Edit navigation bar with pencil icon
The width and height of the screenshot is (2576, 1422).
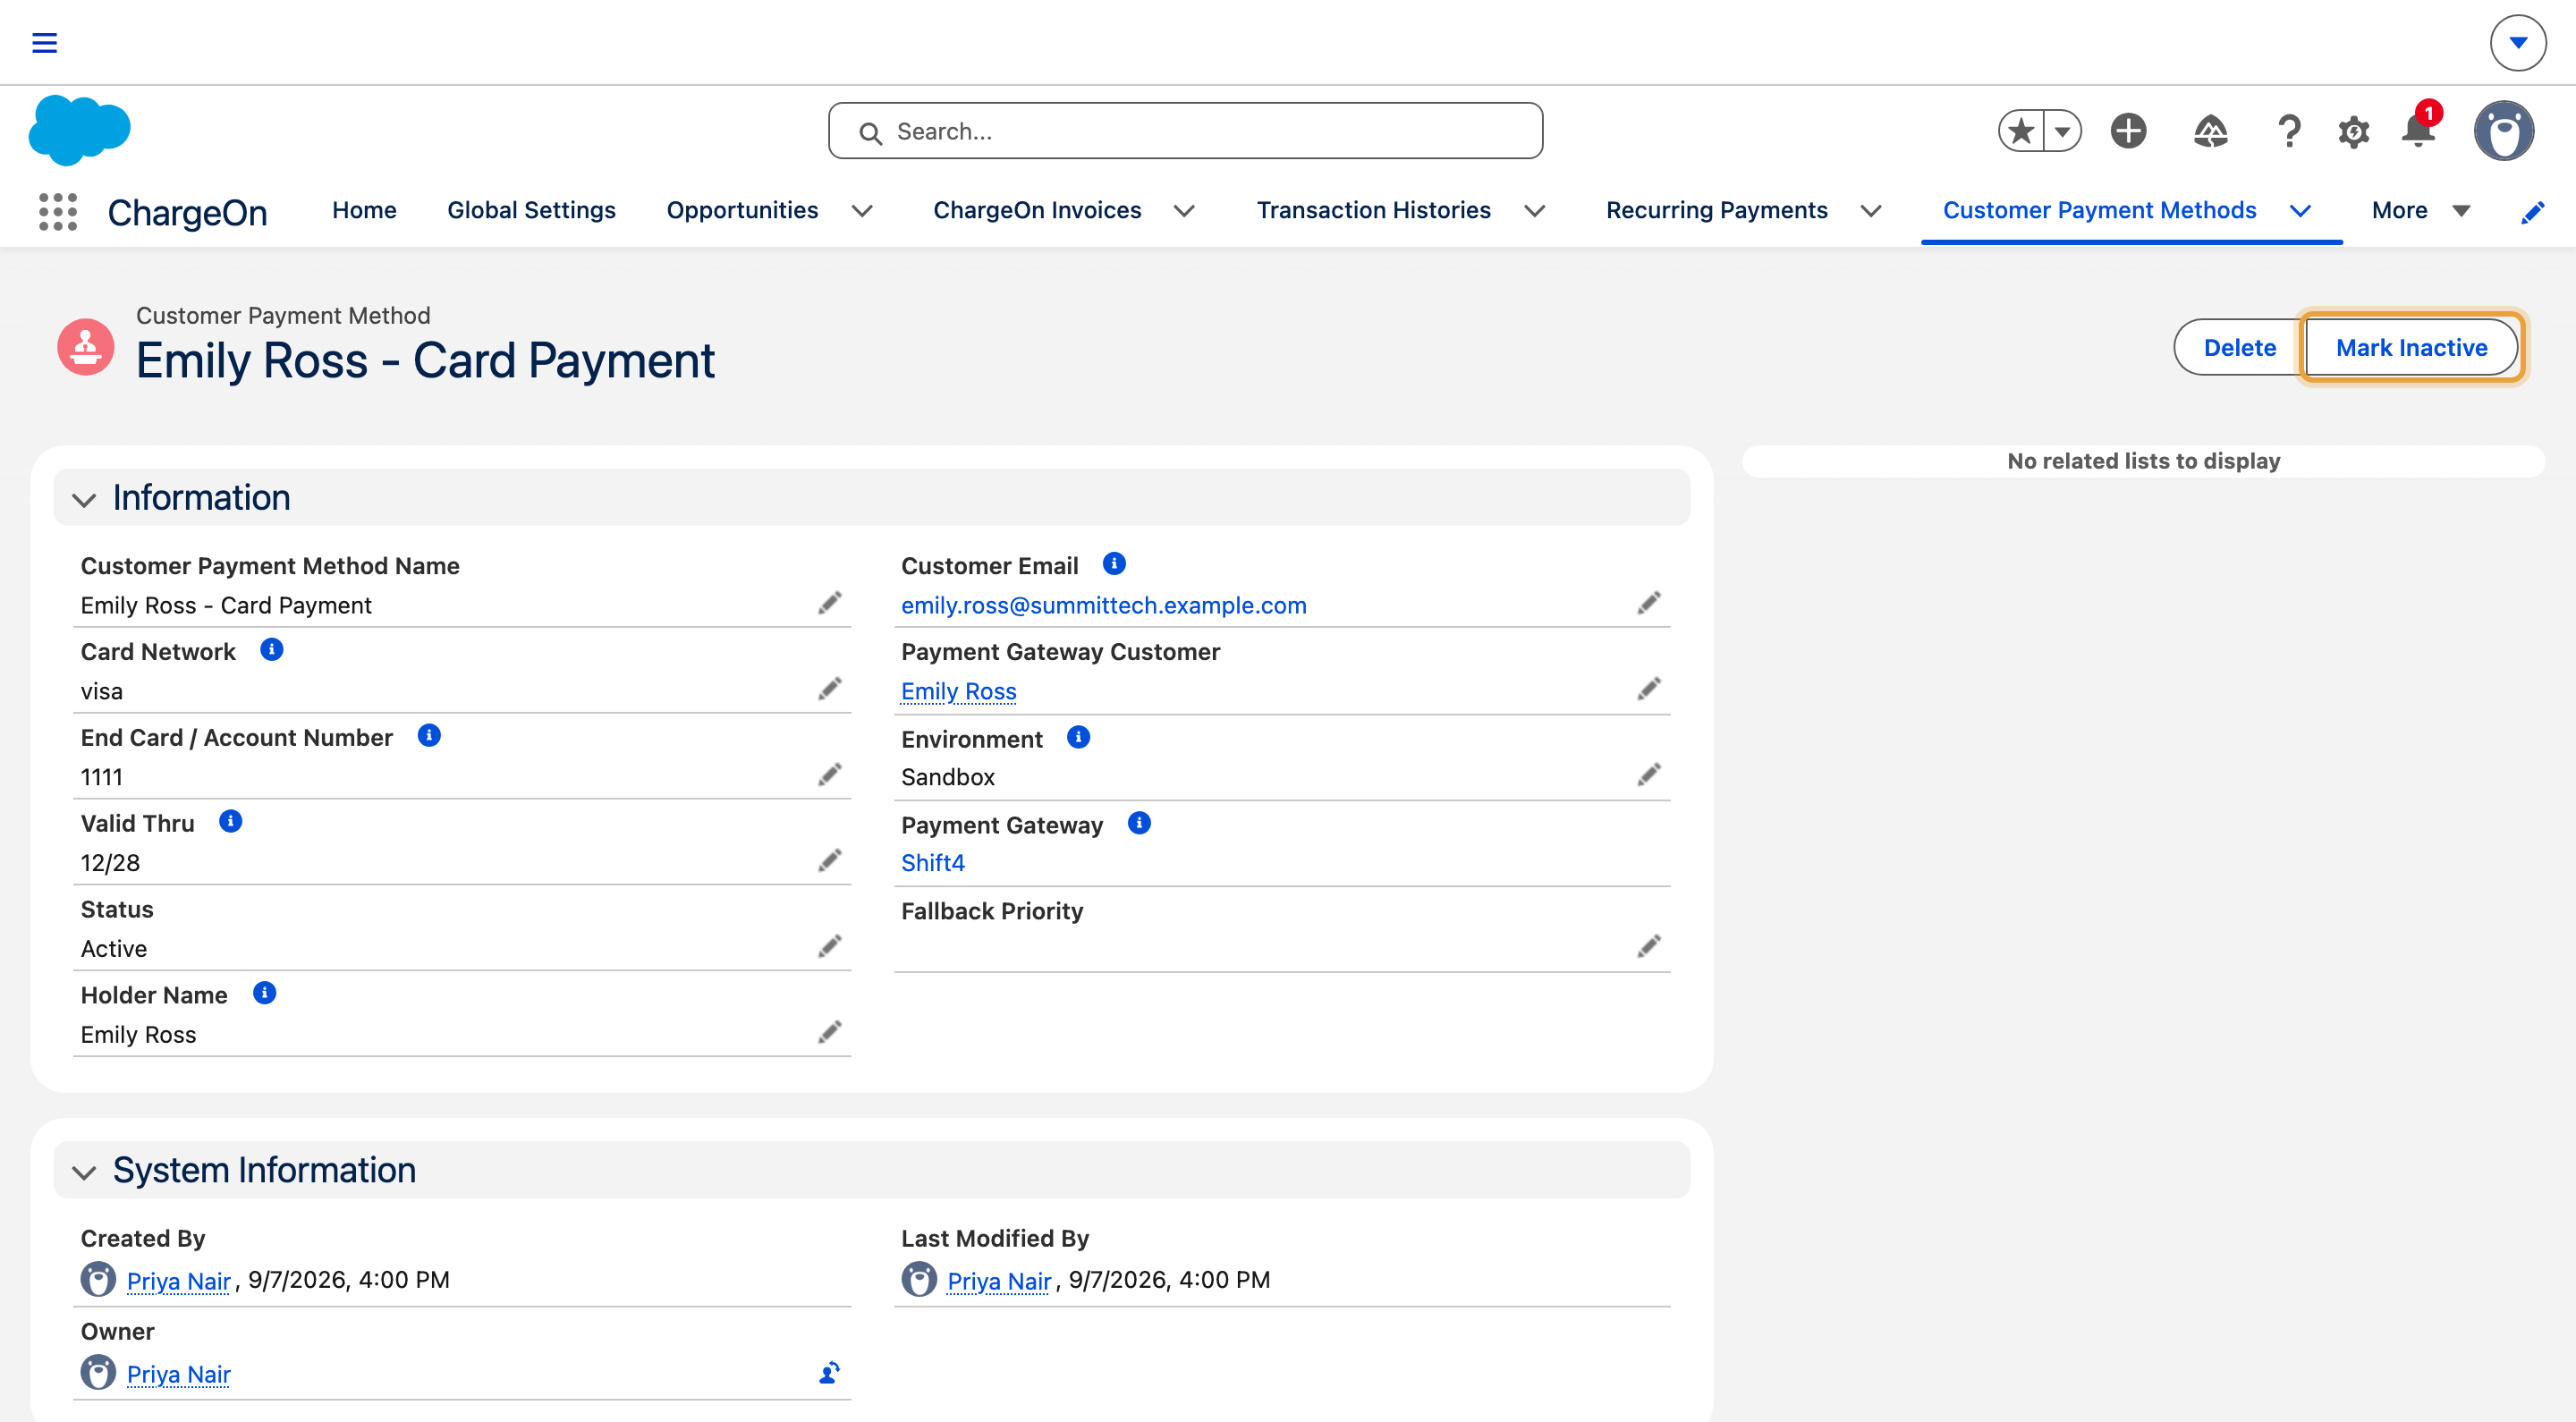pyautogui.click(x=2532, y=212)
